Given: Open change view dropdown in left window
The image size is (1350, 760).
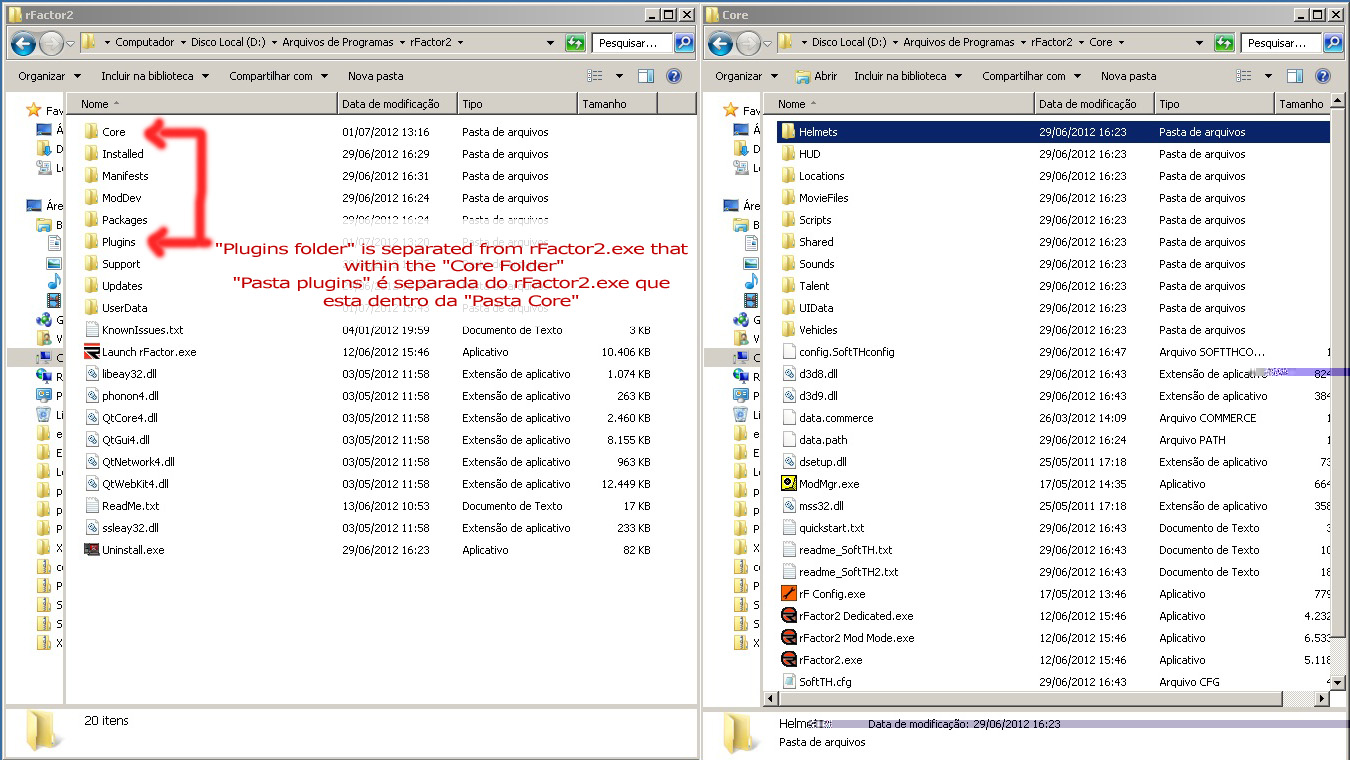Looking at the screenshot, I should [619, 76].
